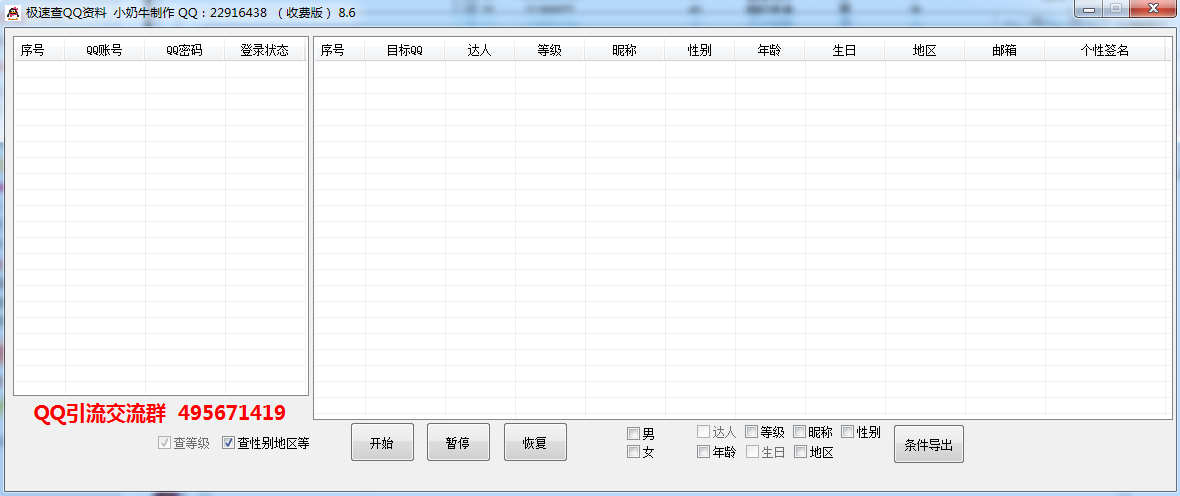Click the 个性签名 column header

[x=1104, y=50]
